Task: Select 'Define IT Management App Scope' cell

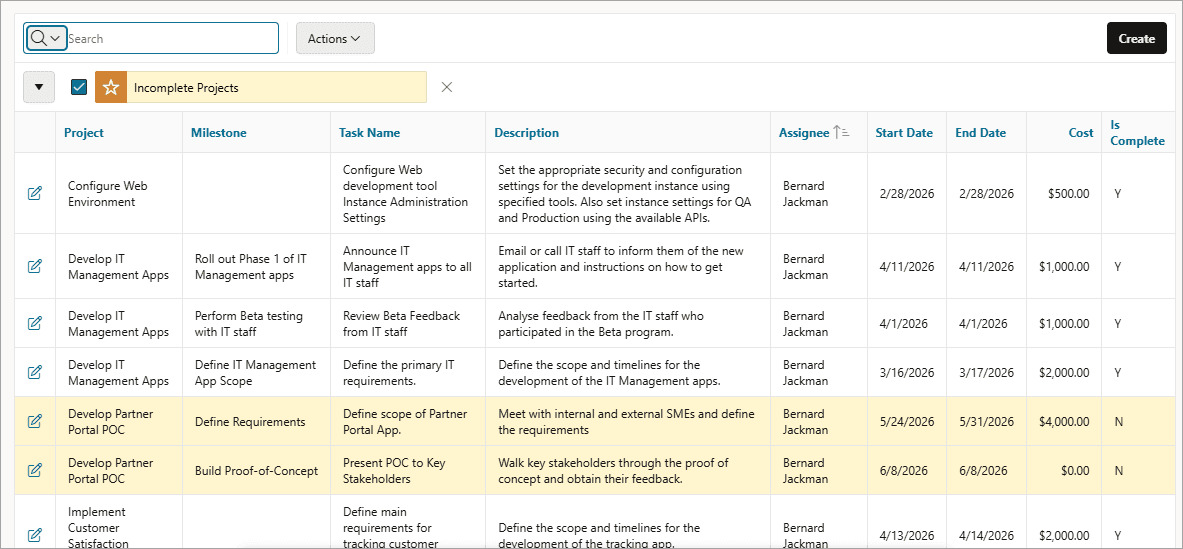Action: click(x=257, y=373)
